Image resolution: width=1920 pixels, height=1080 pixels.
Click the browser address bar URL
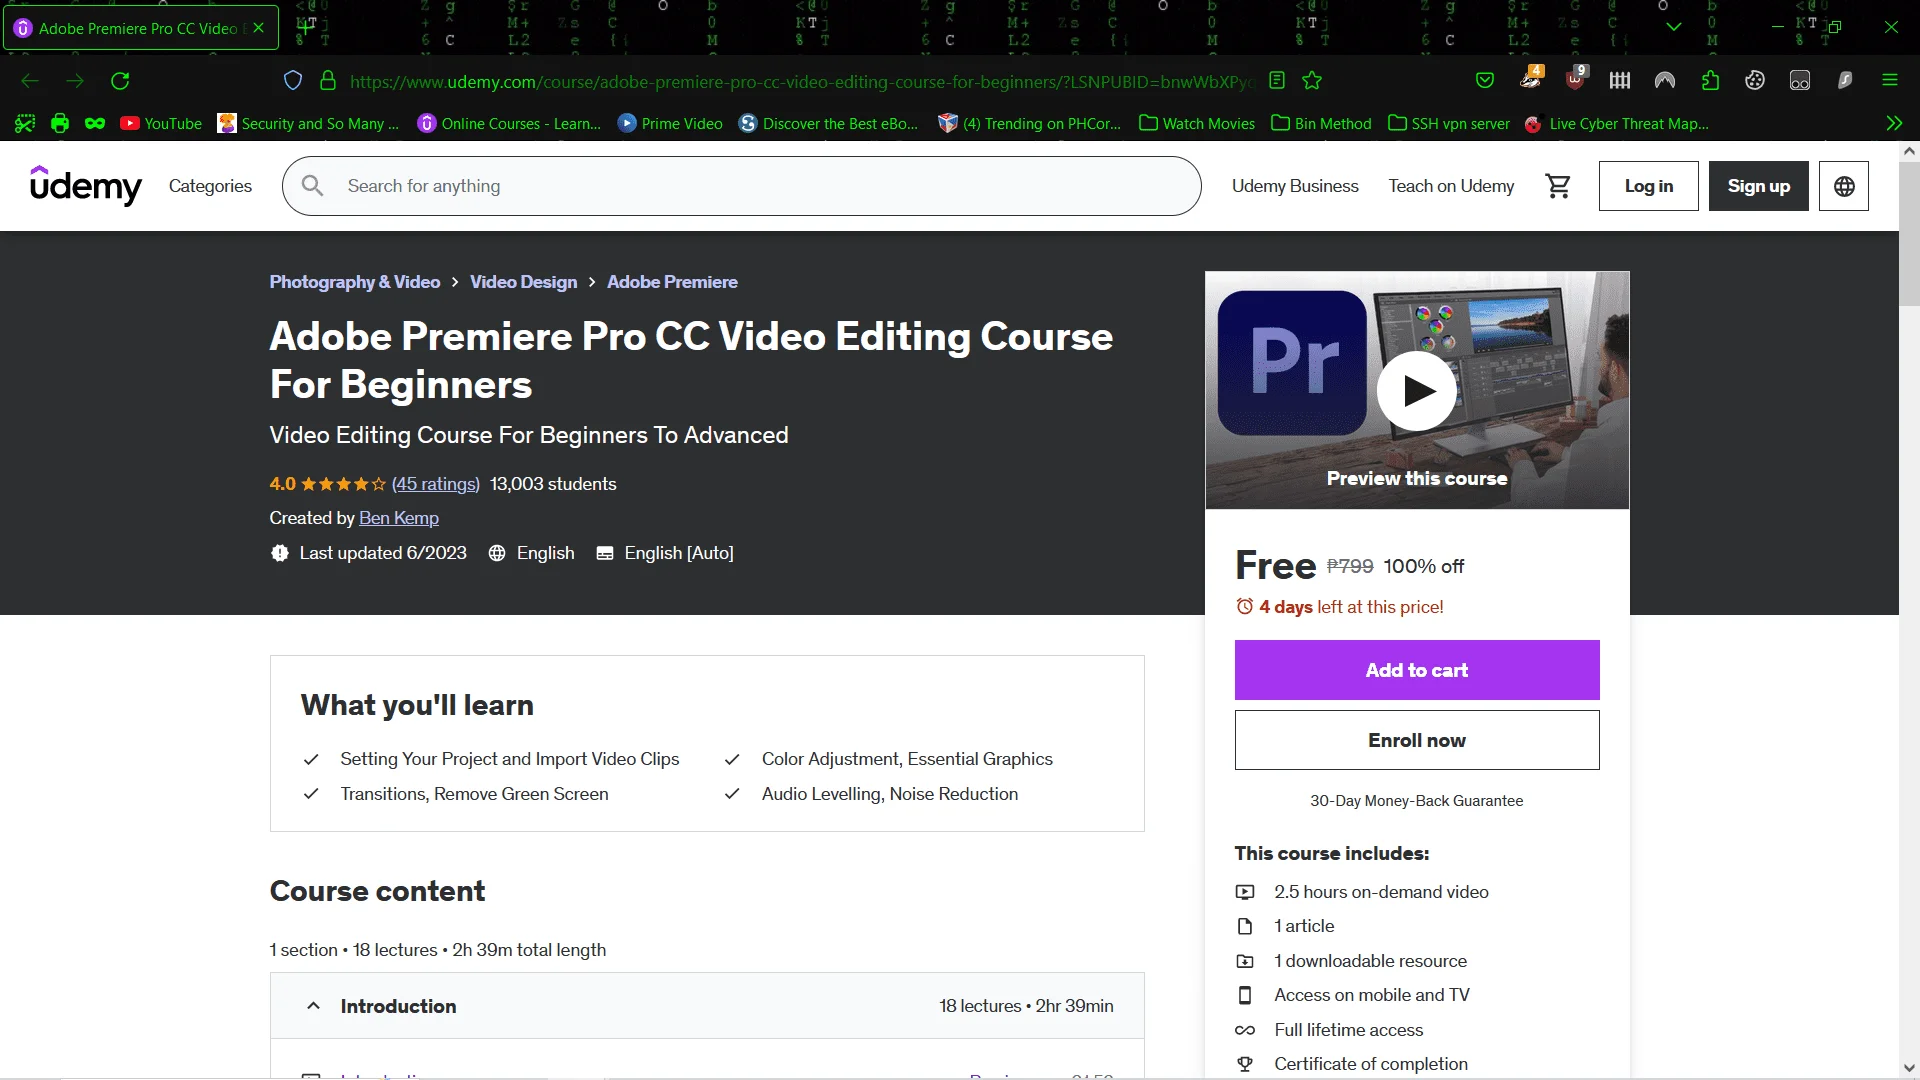(x=800, y=81)
